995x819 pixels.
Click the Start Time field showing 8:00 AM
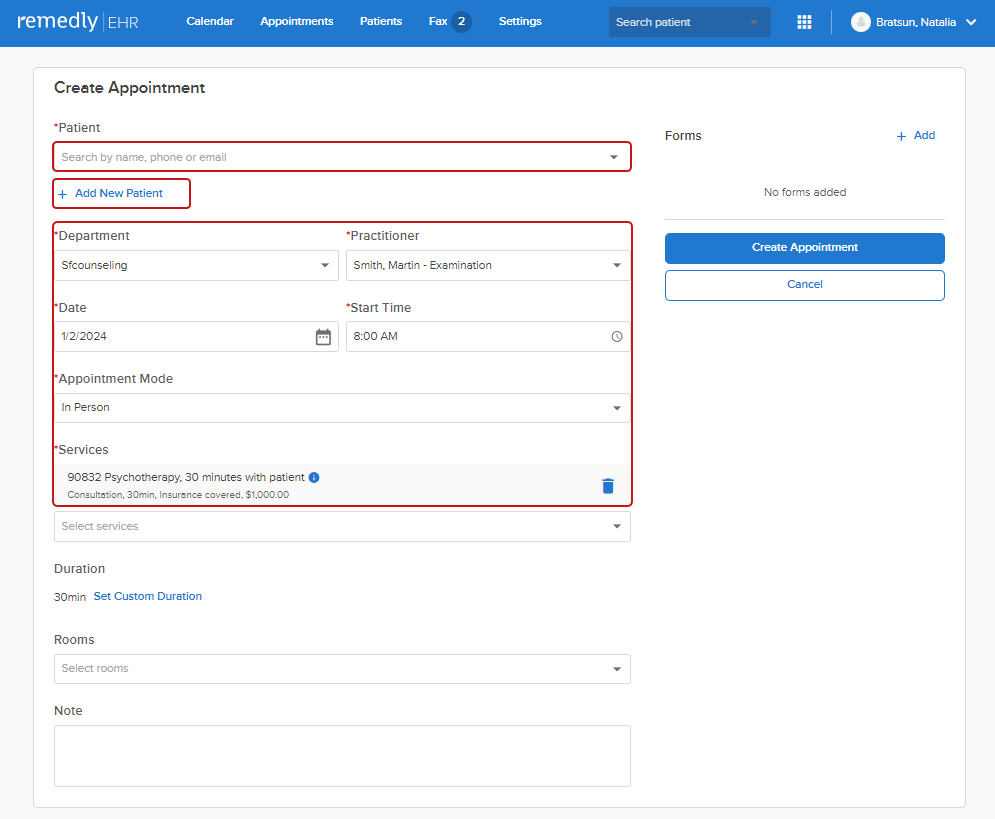coord(488,336)
